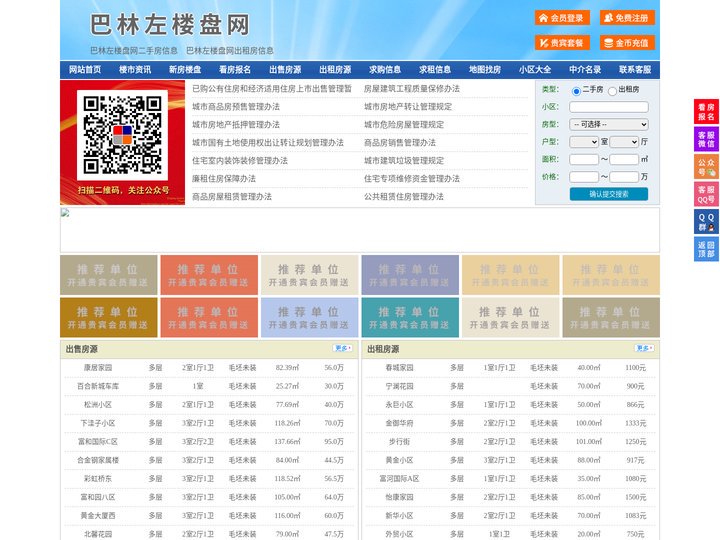Screen dimensions: 720x540
Task: Open 商品房屋租赁管理办法 link
Action: (232, 197)
